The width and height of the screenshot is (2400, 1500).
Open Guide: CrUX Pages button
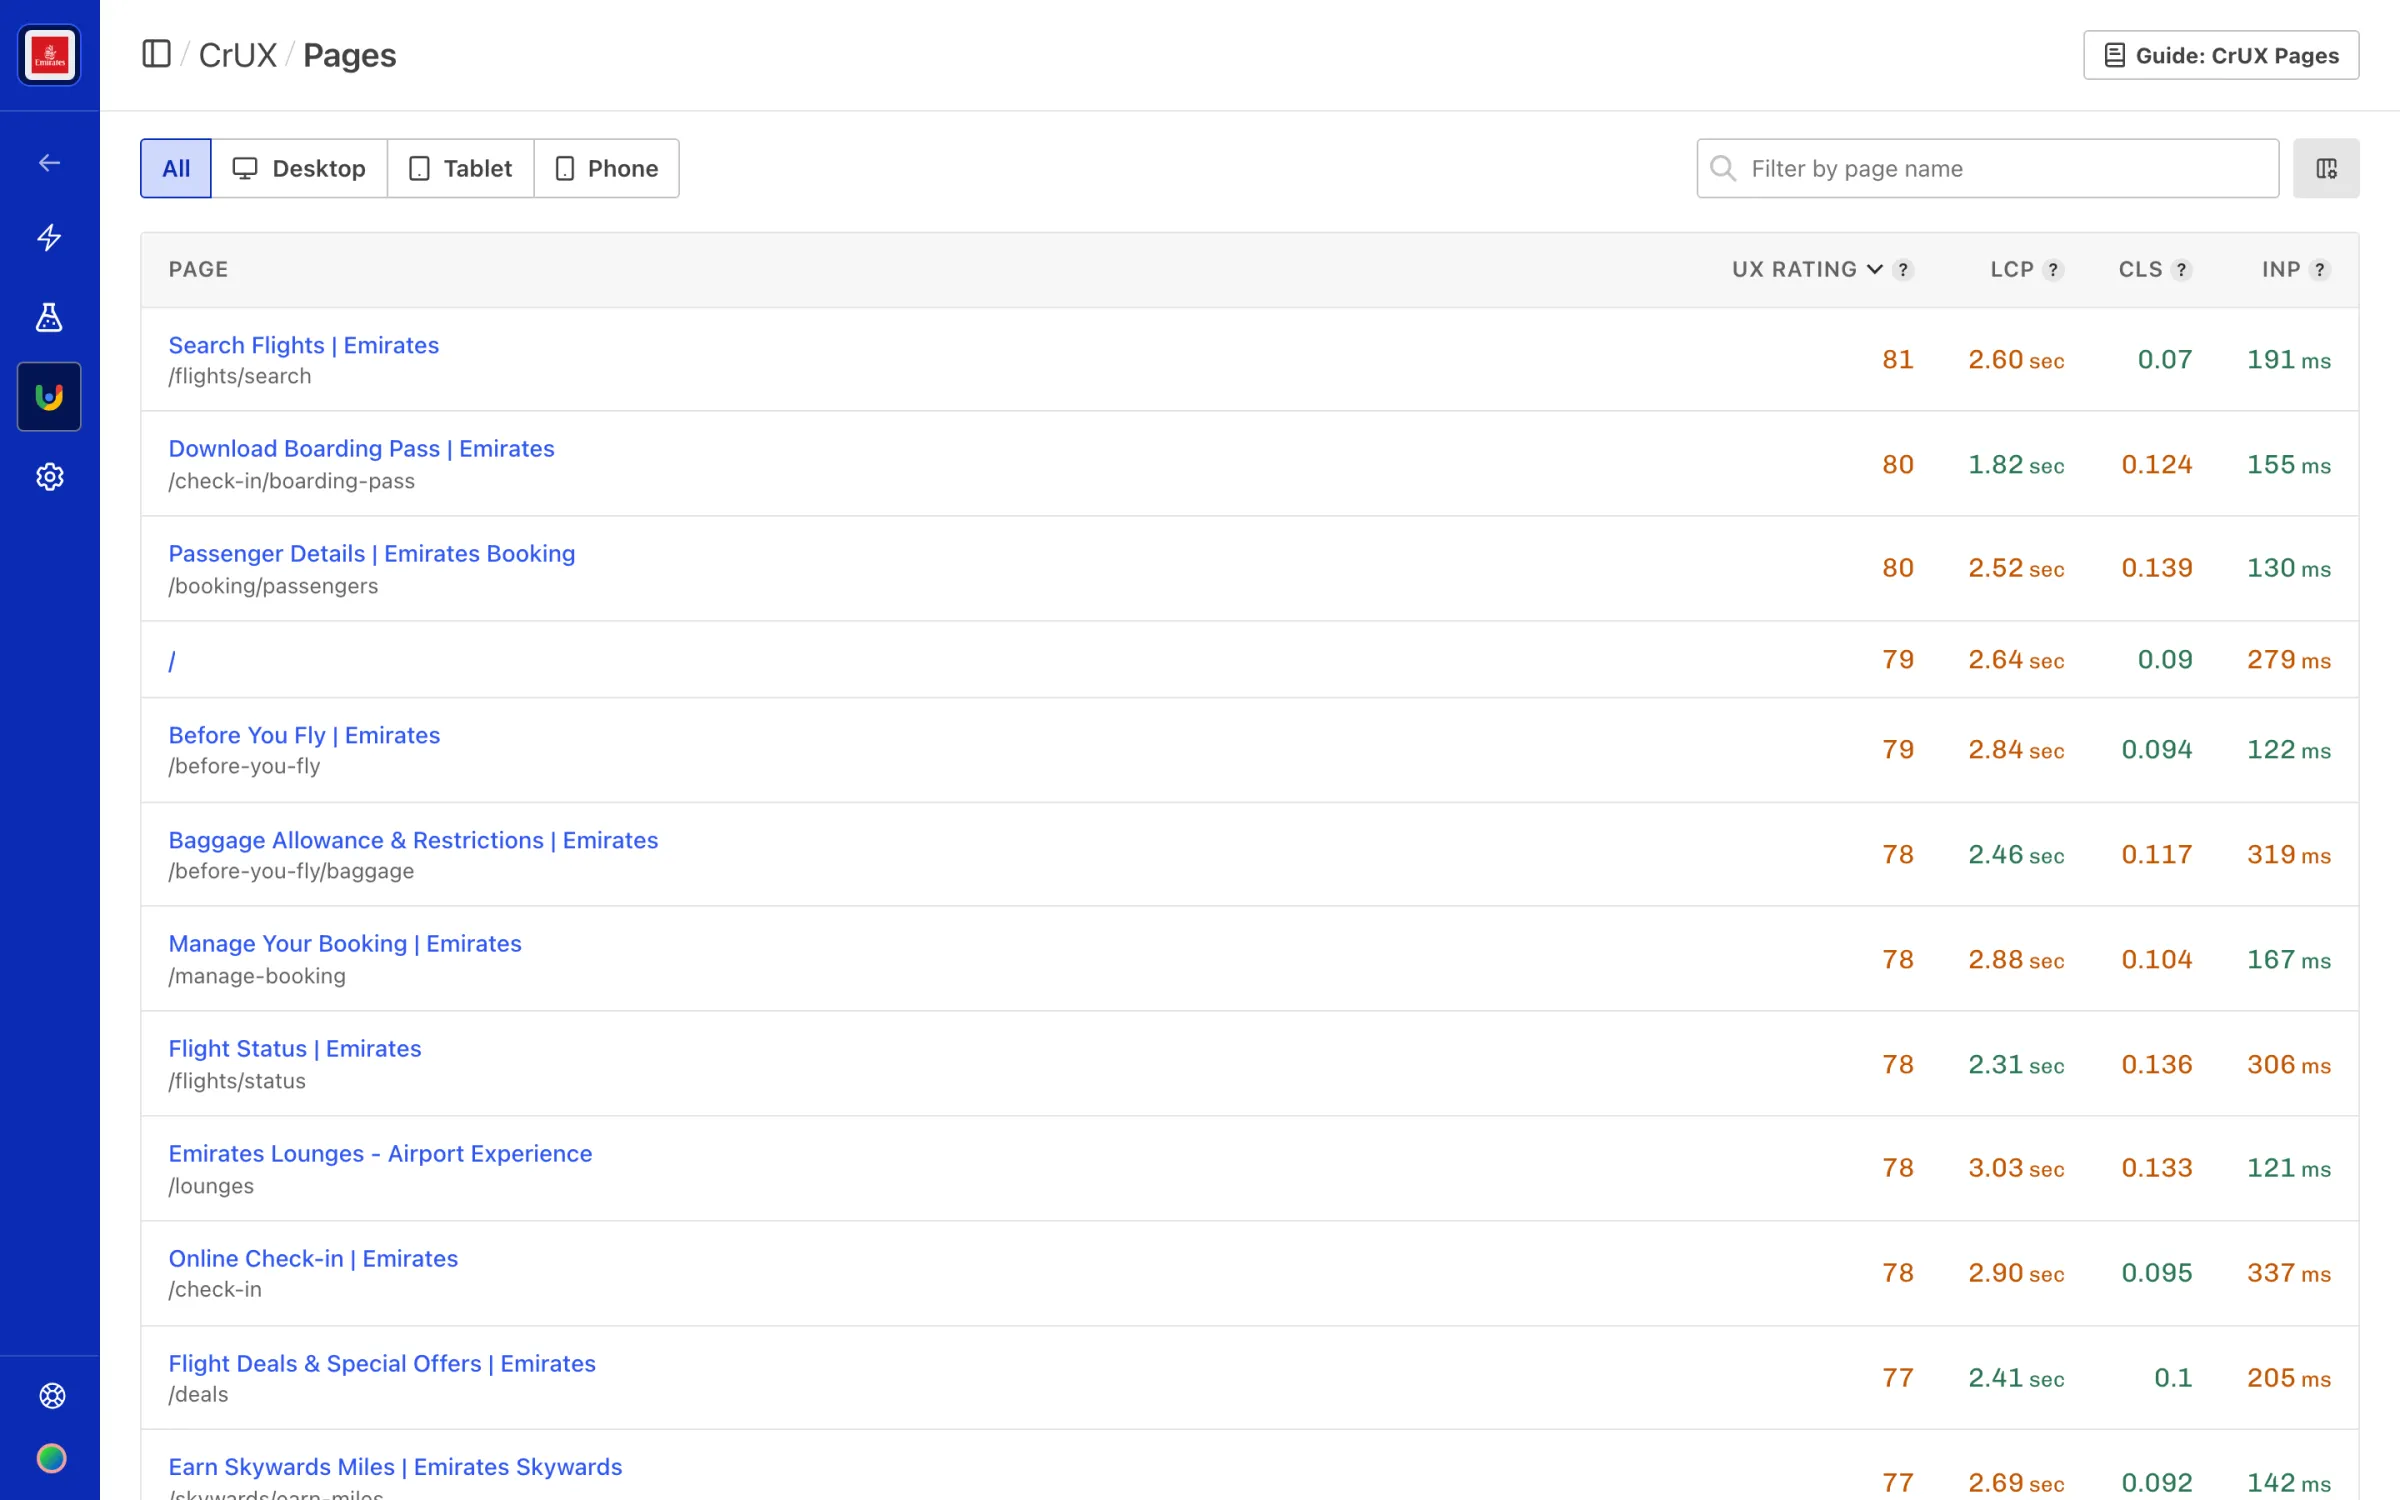[x=2221, y=55]
